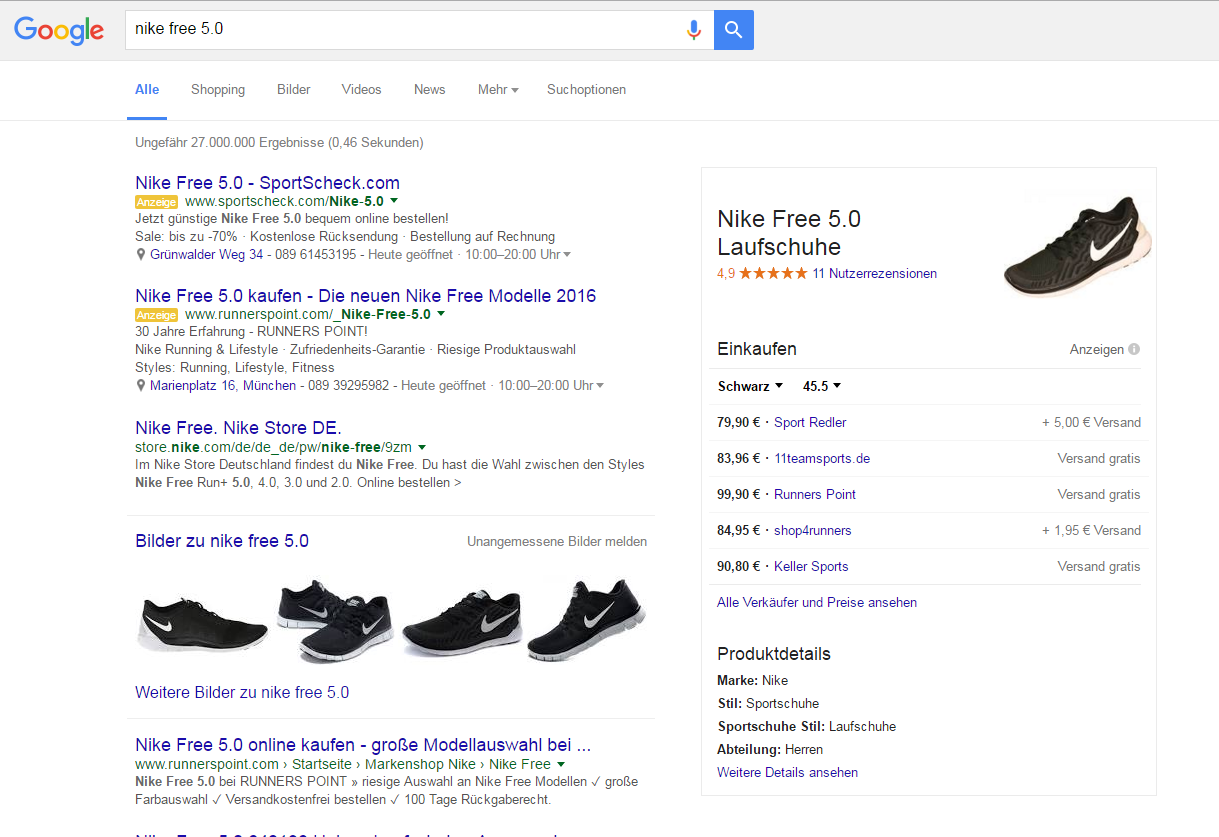1219x837 pixels.
Task: Open the fourth black shoe thumbnail
Action: point(586,621)
